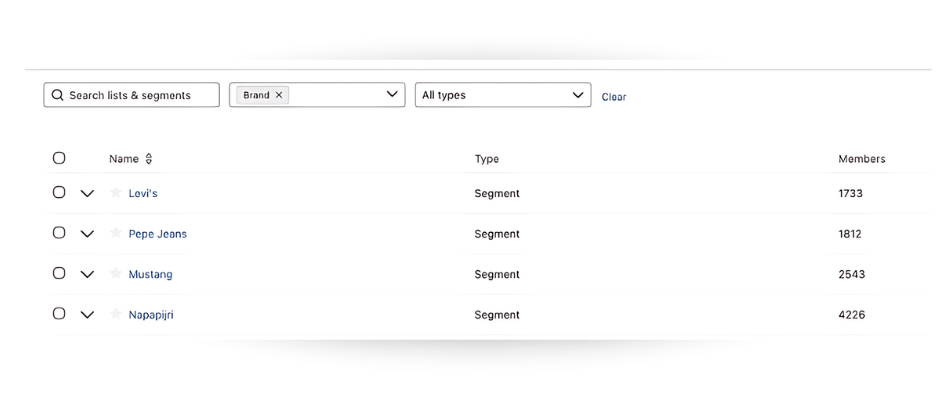
Task: Open the Napapijri segment
Action: point(151,314)
